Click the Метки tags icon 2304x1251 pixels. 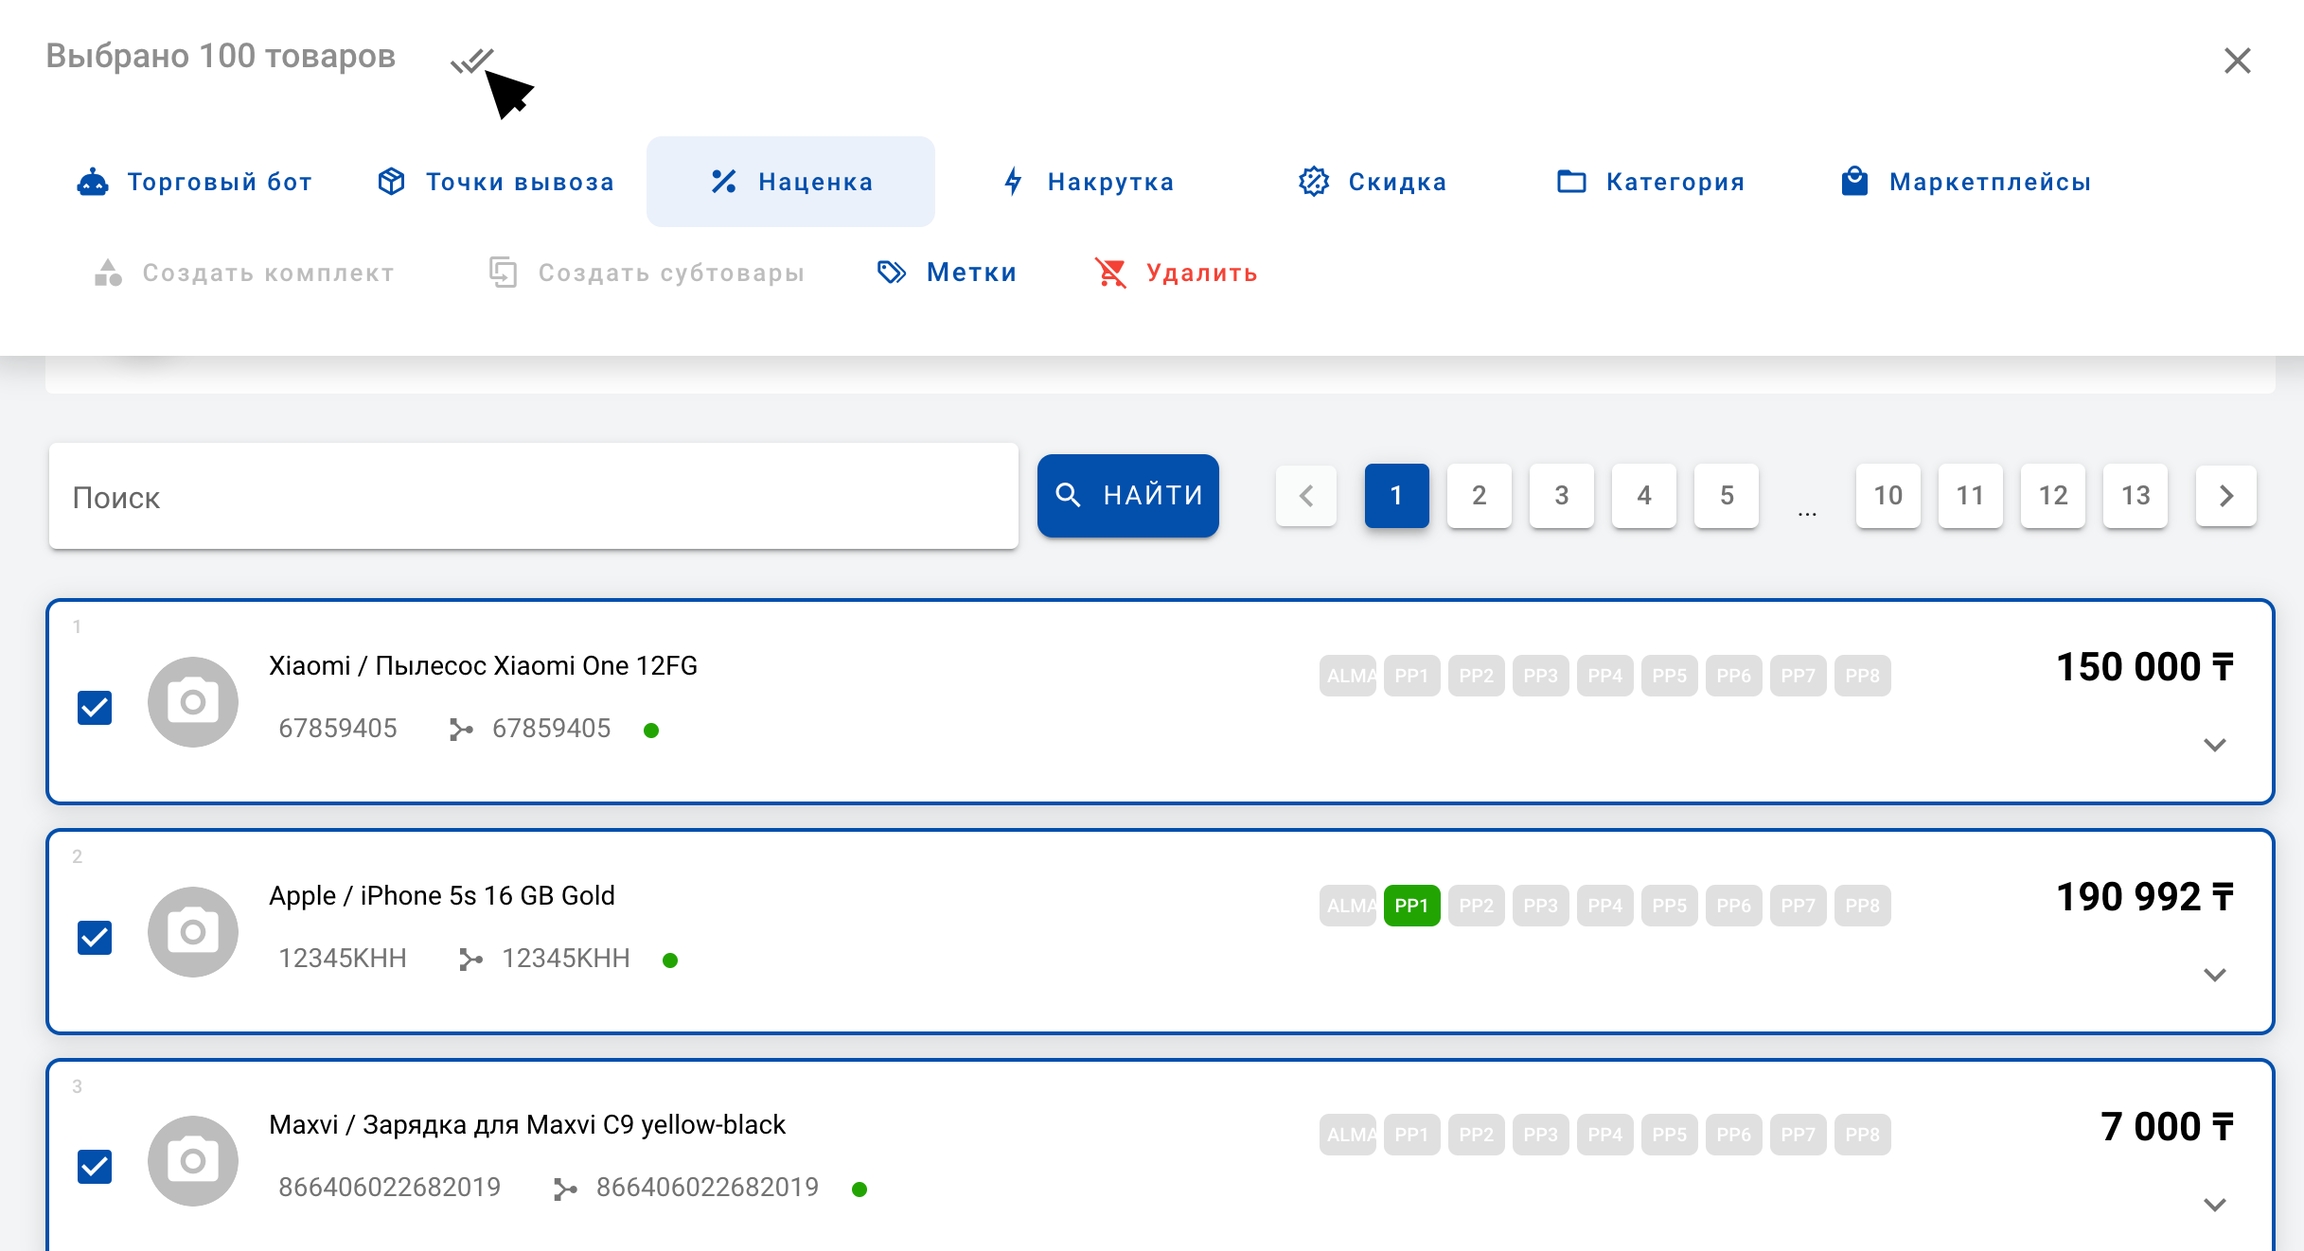click(891, 273)
